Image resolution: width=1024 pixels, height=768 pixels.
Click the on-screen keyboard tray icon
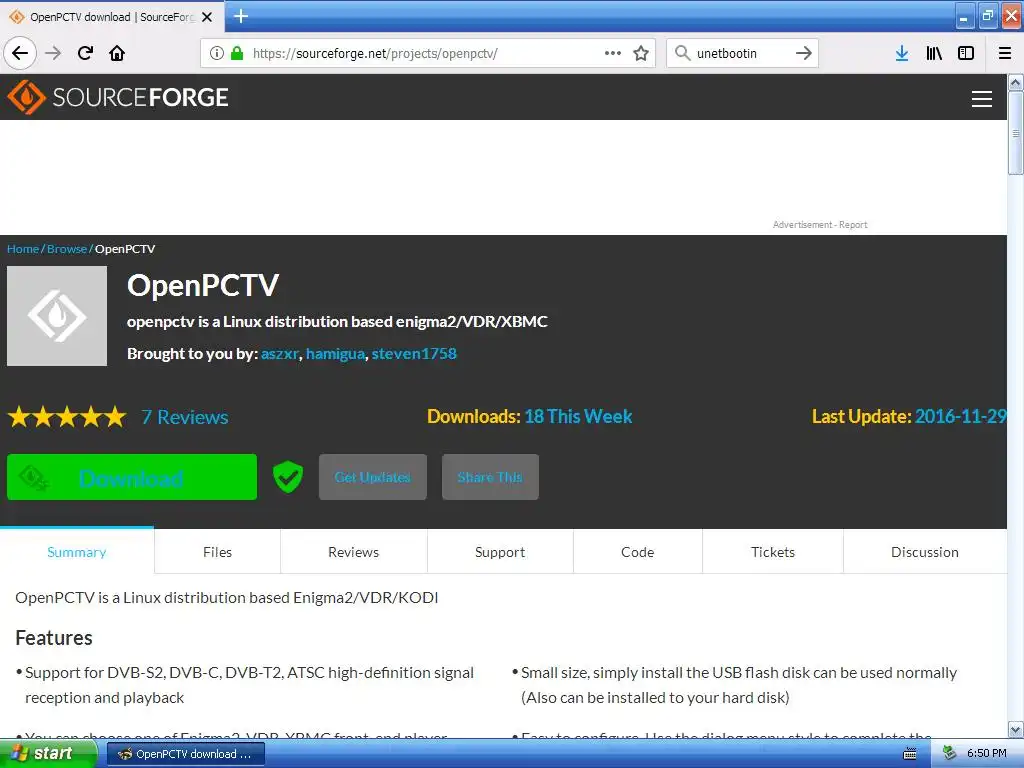click(x=909, y=754)
